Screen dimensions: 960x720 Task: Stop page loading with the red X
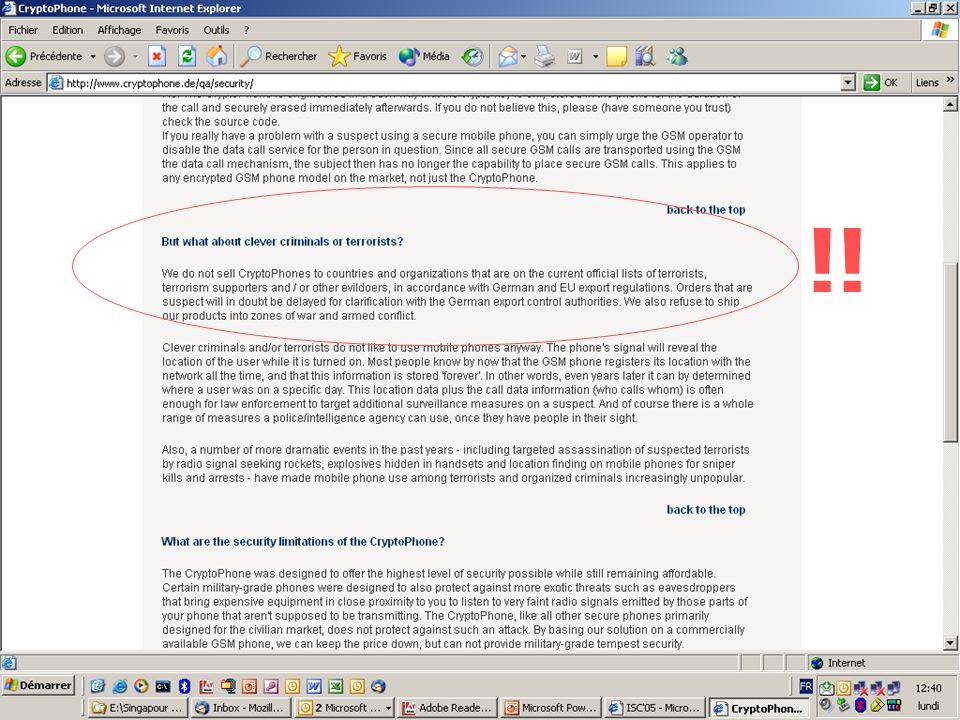[x=157, y=56]
